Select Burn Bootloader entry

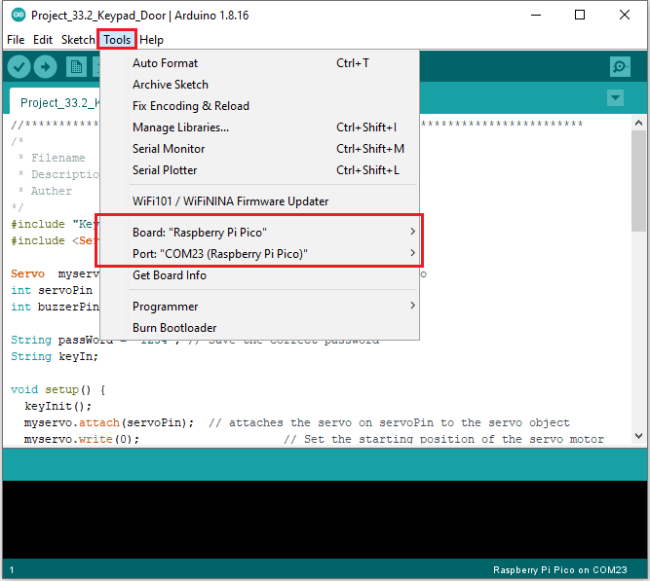(x=260, y=328)
